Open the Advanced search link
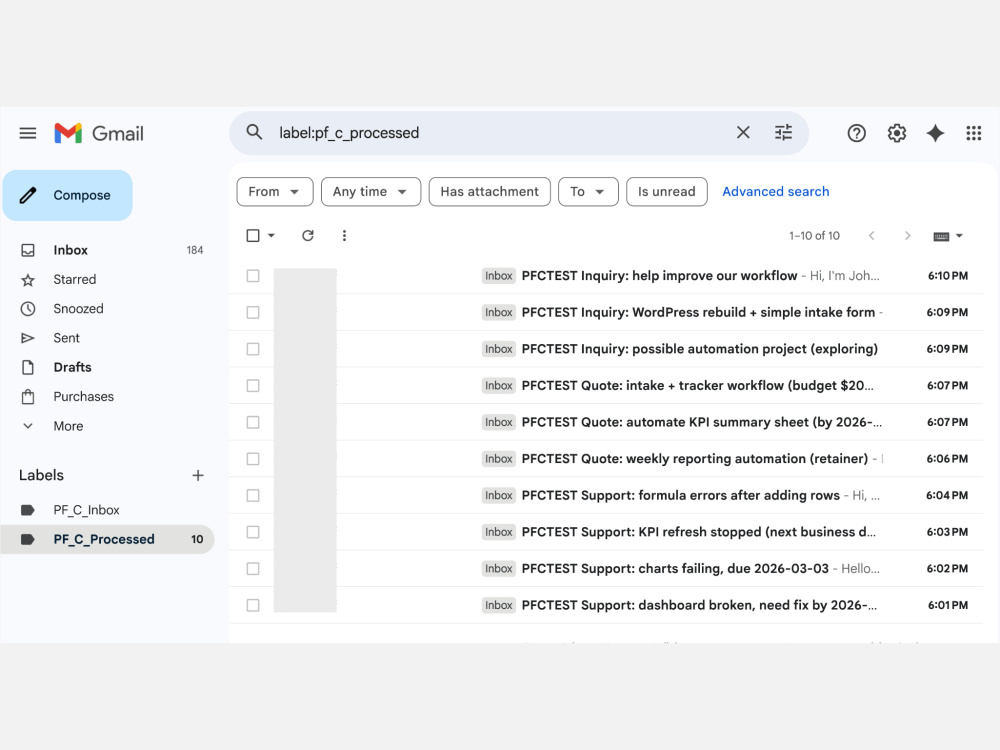Screen dimensions: 1000x750 (776, 192)
